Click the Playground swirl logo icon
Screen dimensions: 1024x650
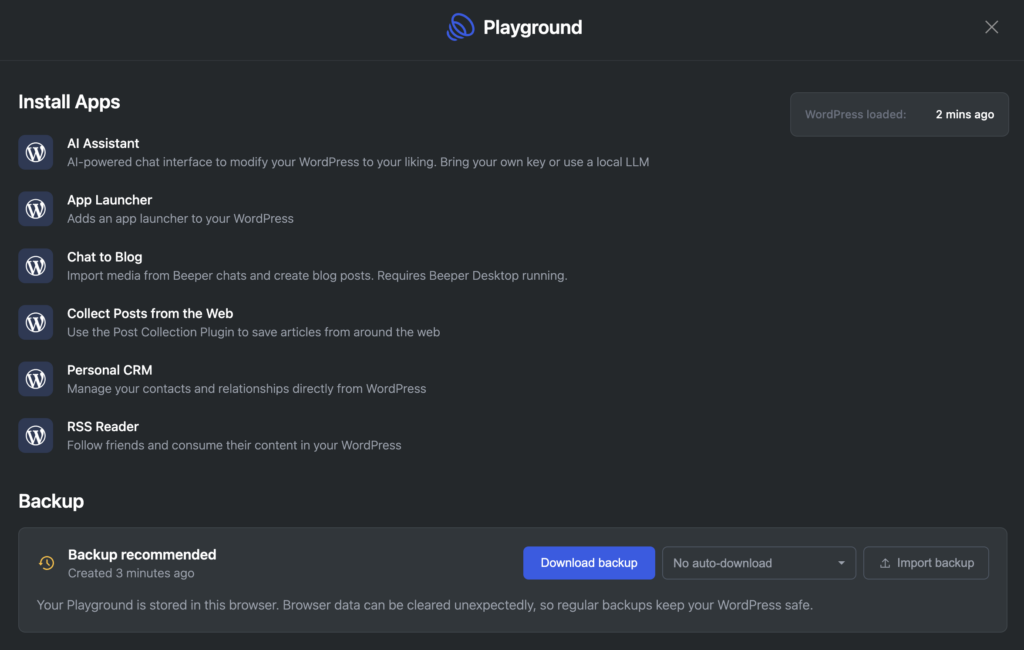tap(460, 27)
